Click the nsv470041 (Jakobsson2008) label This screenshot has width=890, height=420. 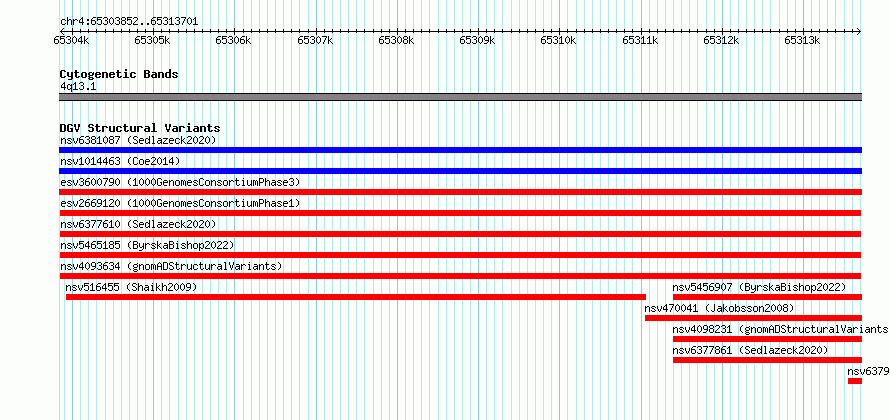pyautogui.click(x=720, y=308)
